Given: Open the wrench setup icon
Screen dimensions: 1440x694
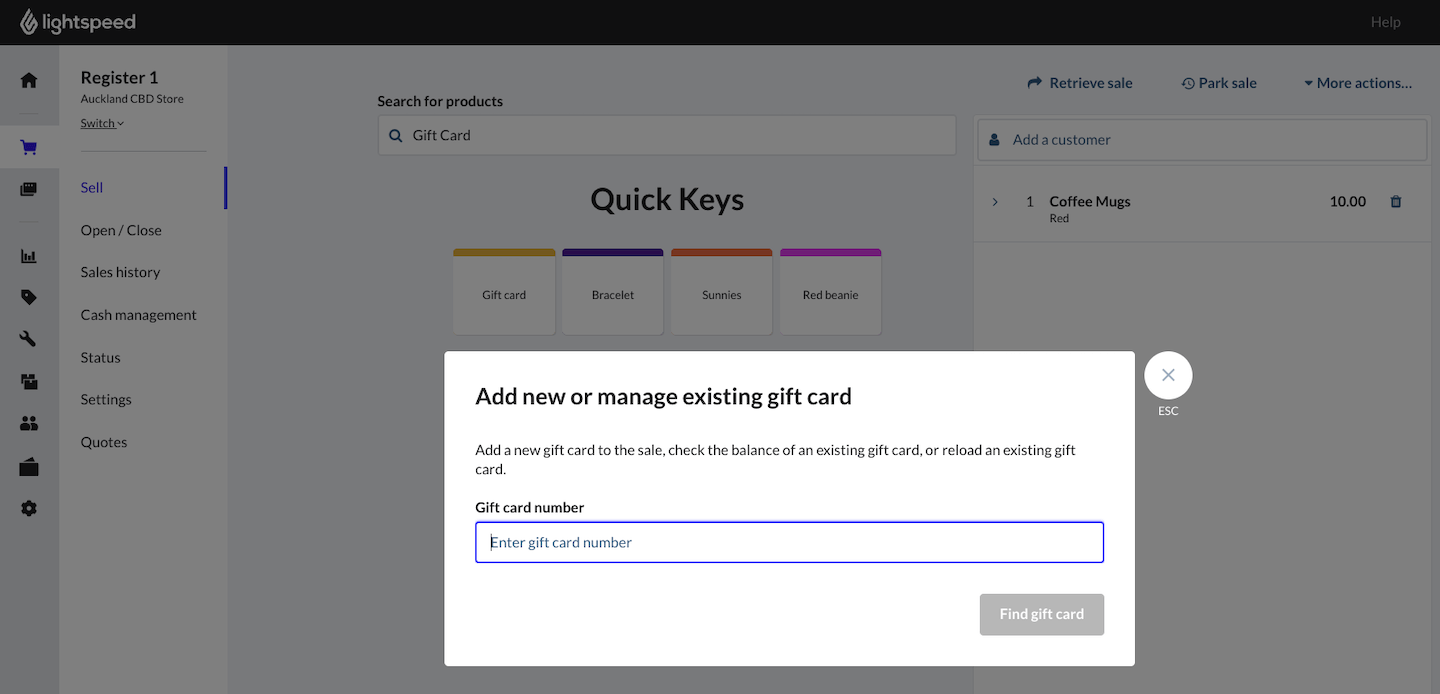Looking at the screenshot, I should pos(29,339).
